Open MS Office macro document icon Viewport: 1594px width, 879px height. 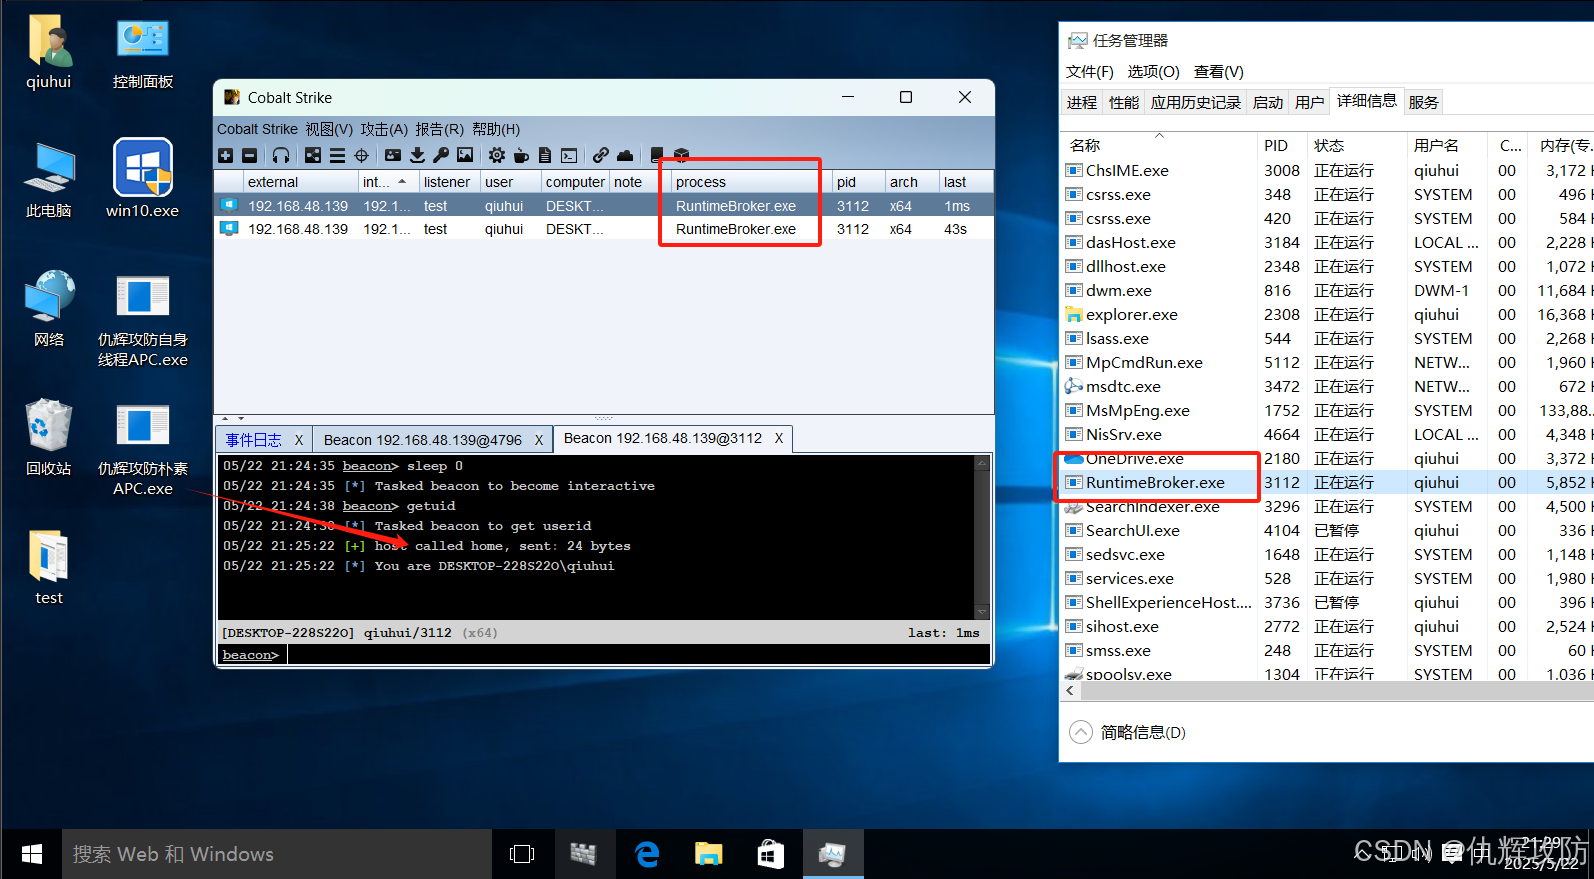(x=545, y=155)
